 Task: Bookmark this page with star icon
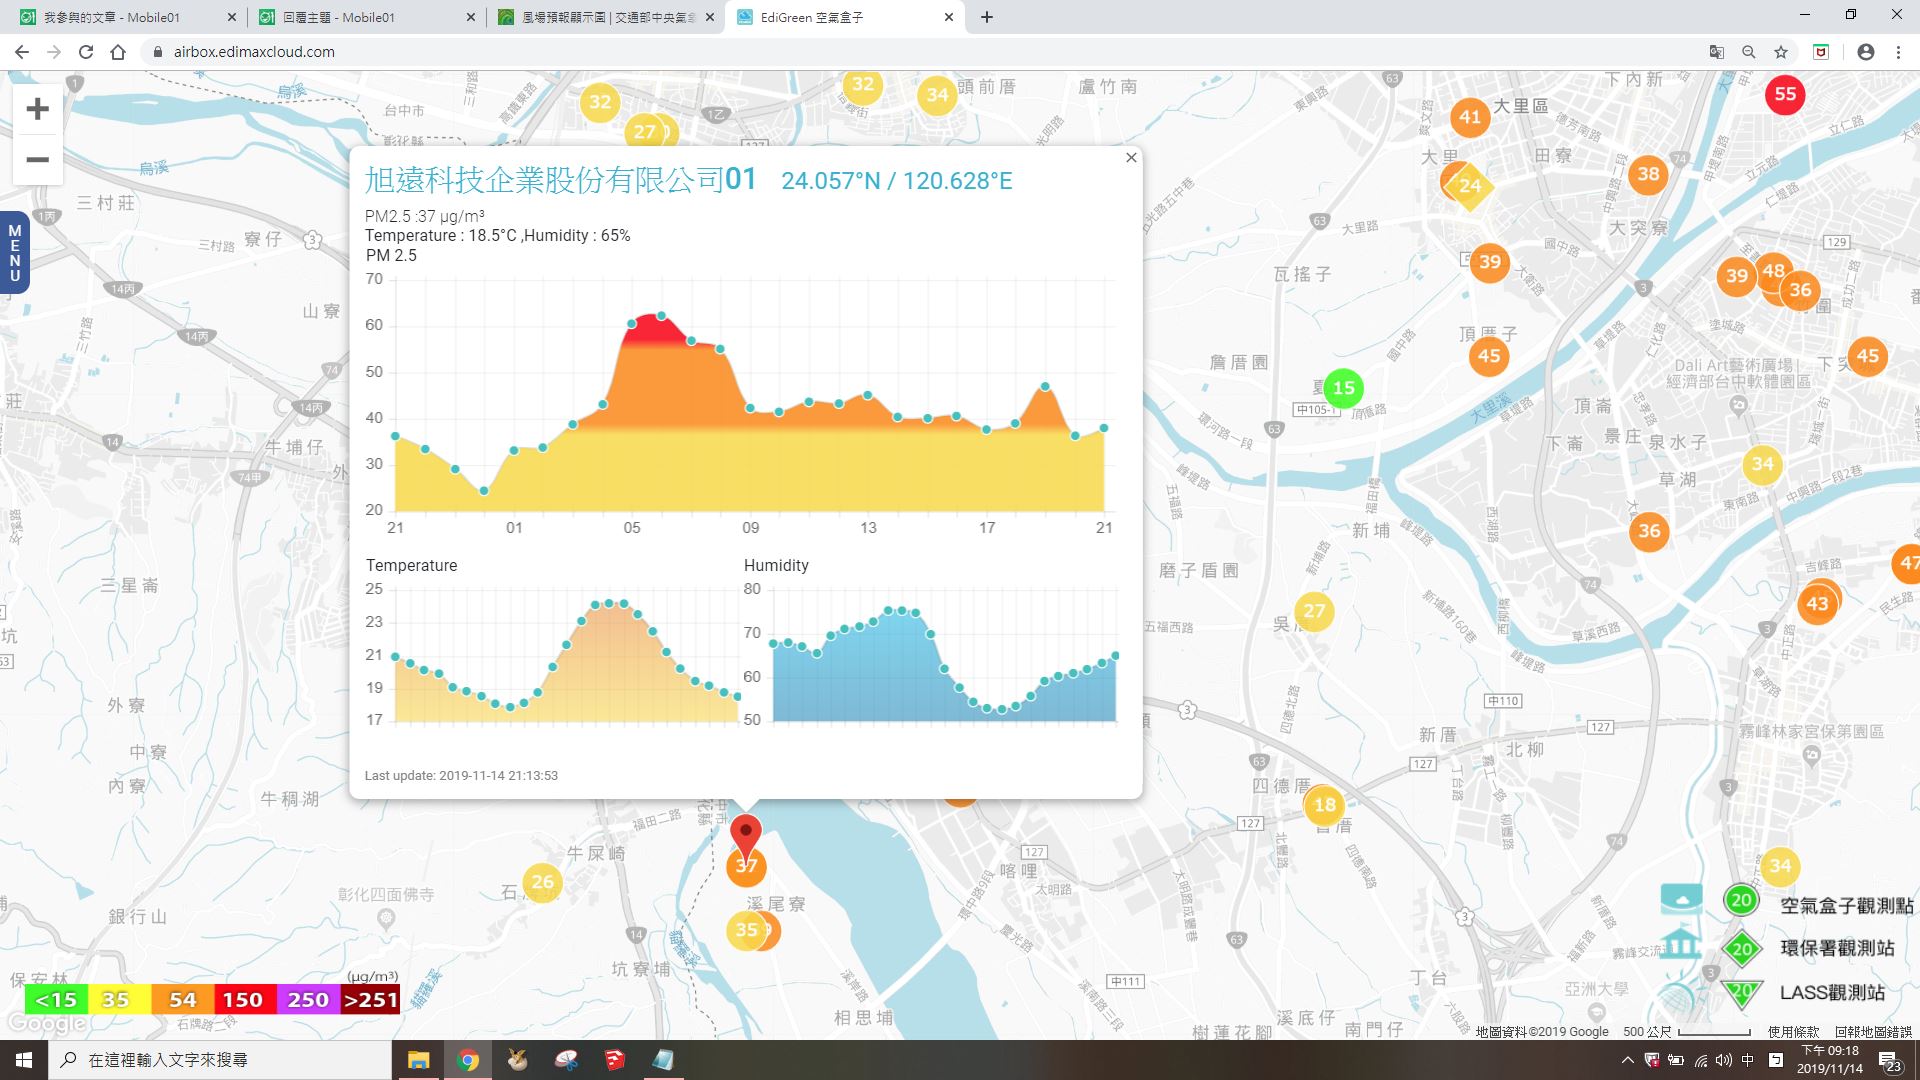click(x=1780, y=52)
